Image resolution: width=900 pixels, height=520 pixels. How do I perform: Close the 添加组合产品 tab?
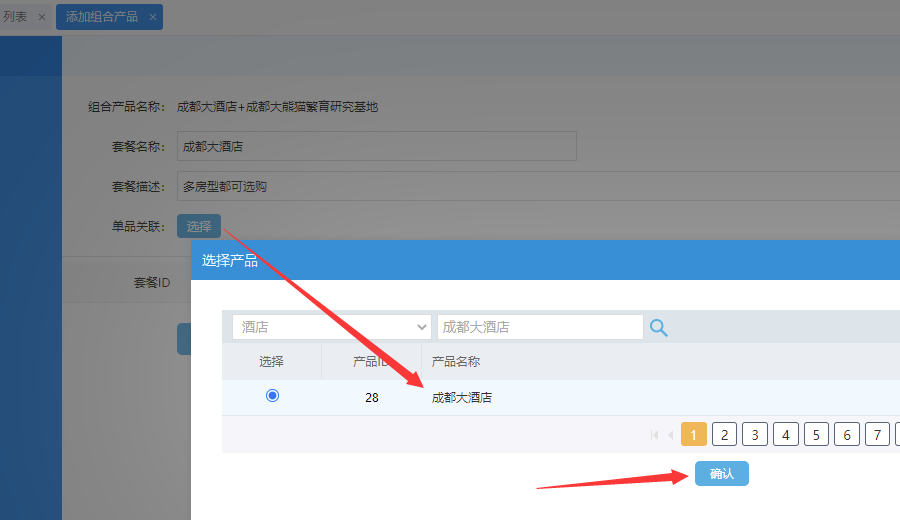(x=152, y=17)
